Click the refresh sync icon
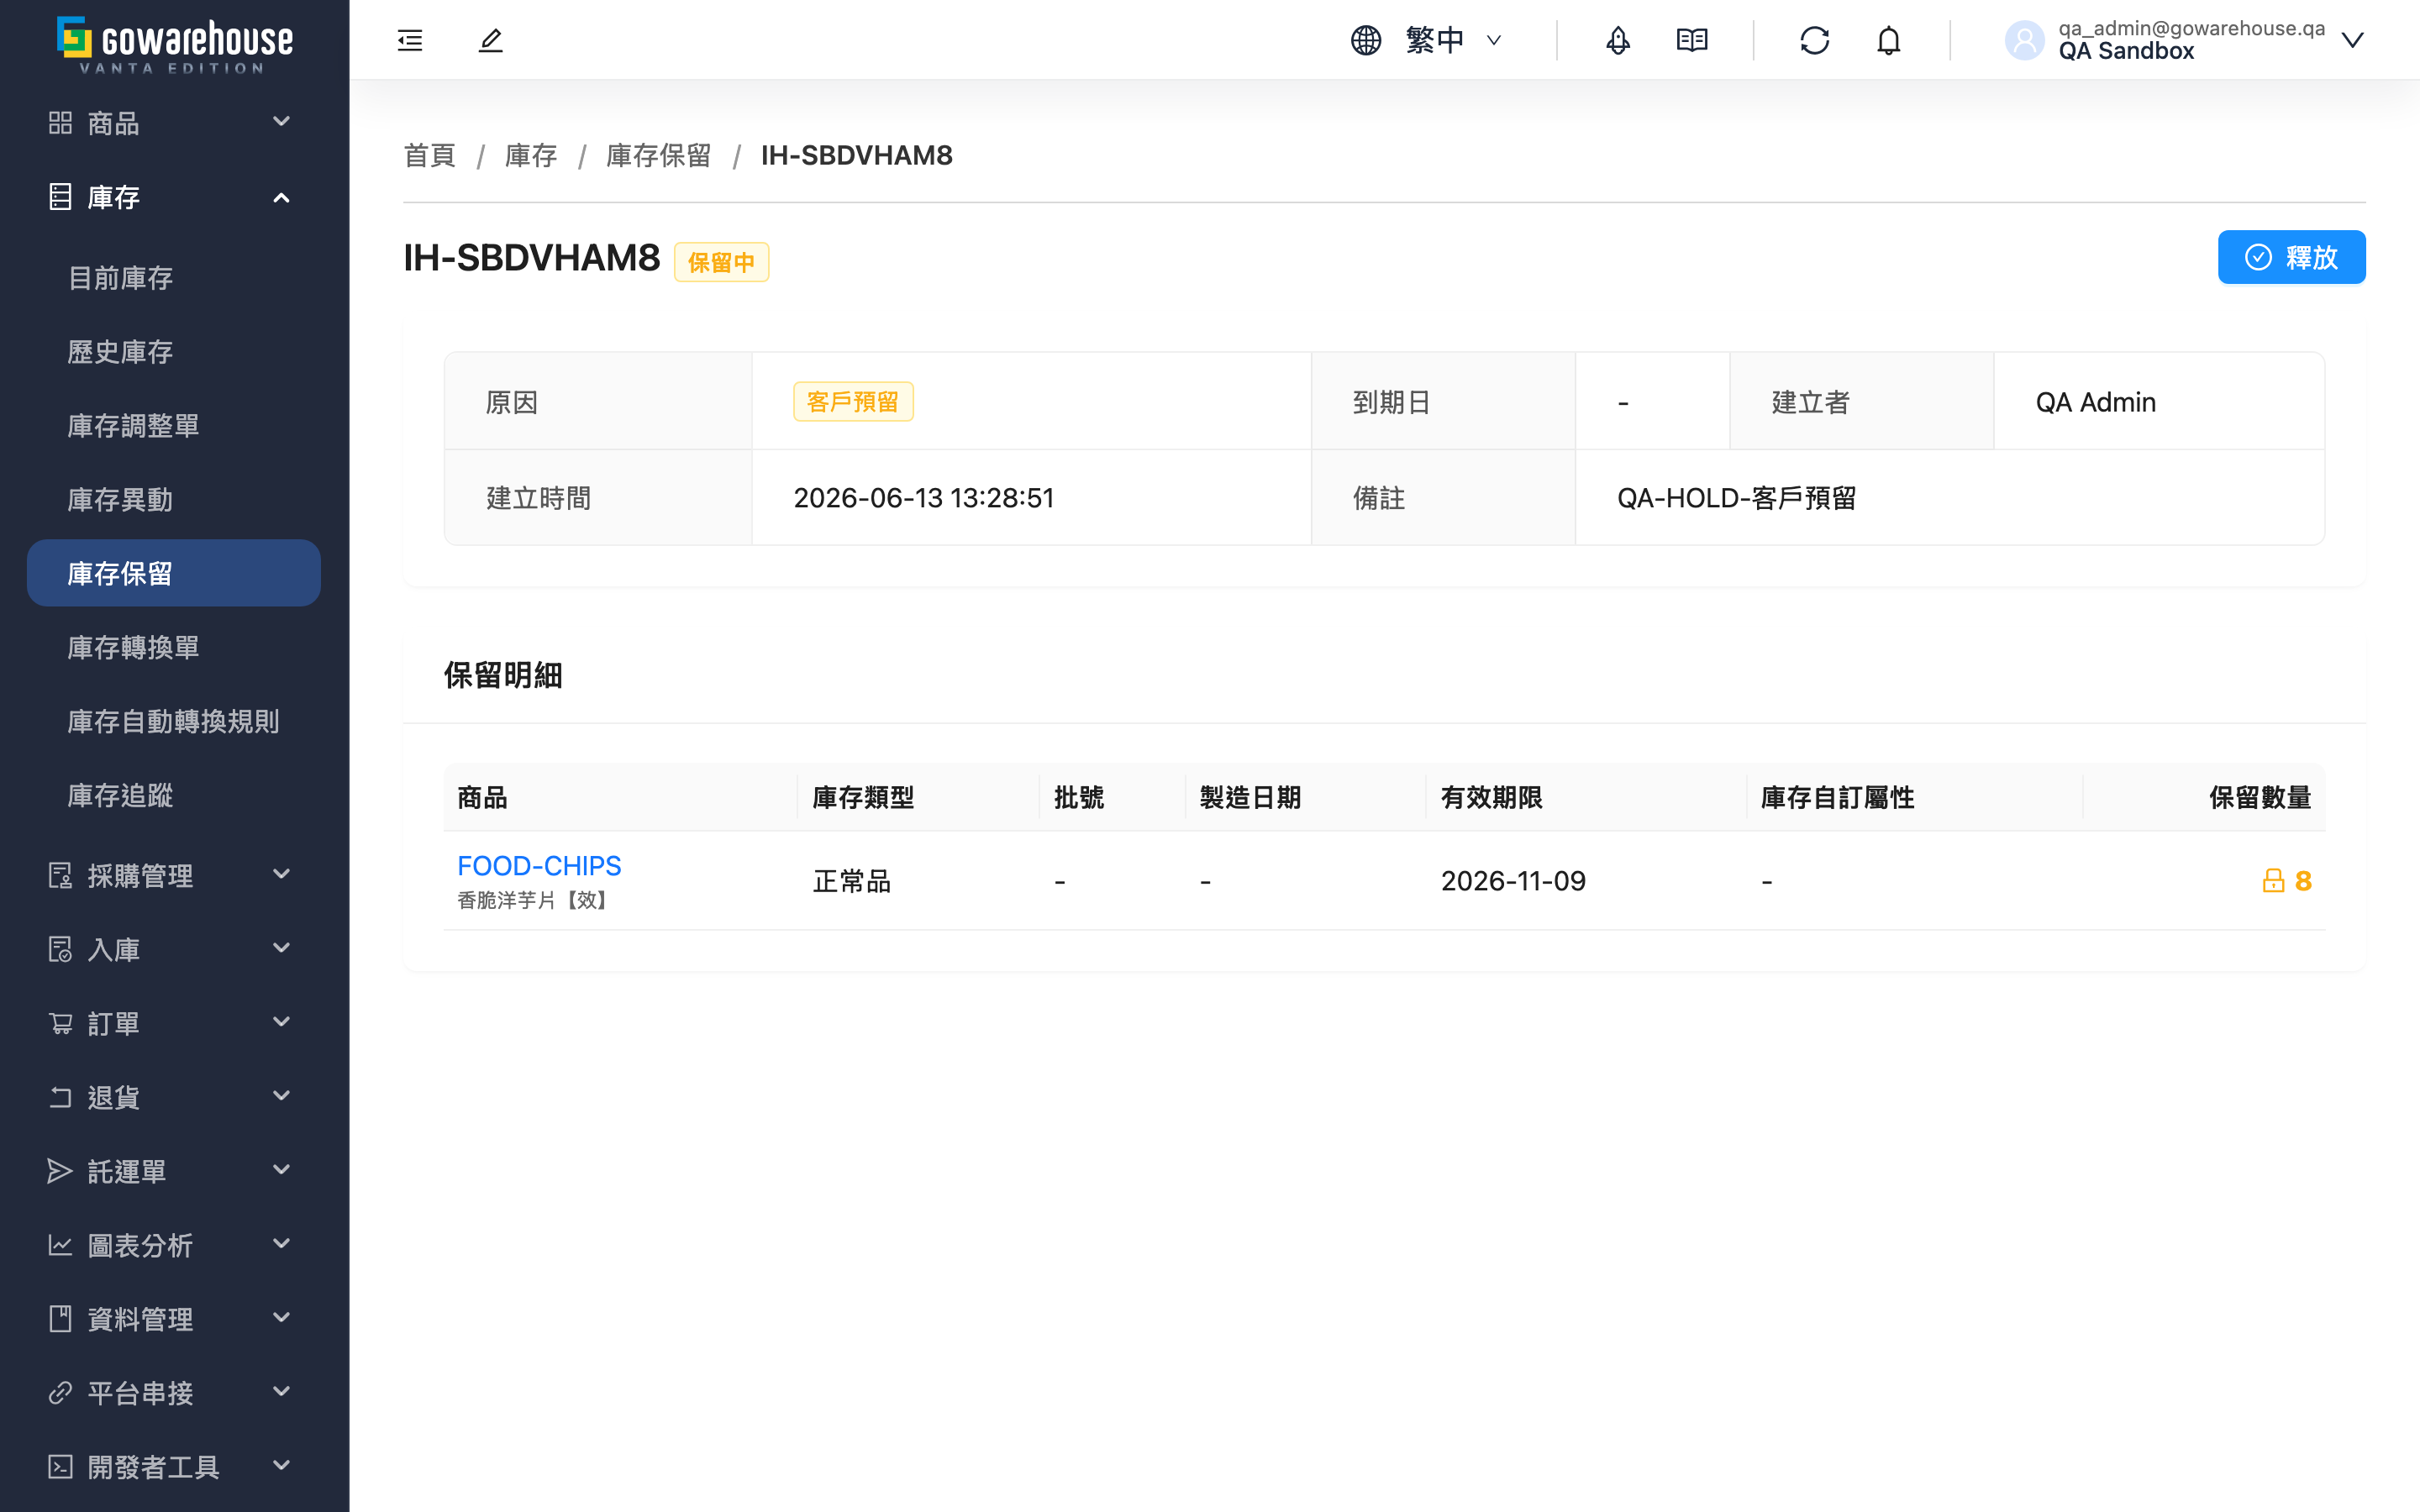The height and width of the screenshot is (1512, 2420). click(1815, 40)
